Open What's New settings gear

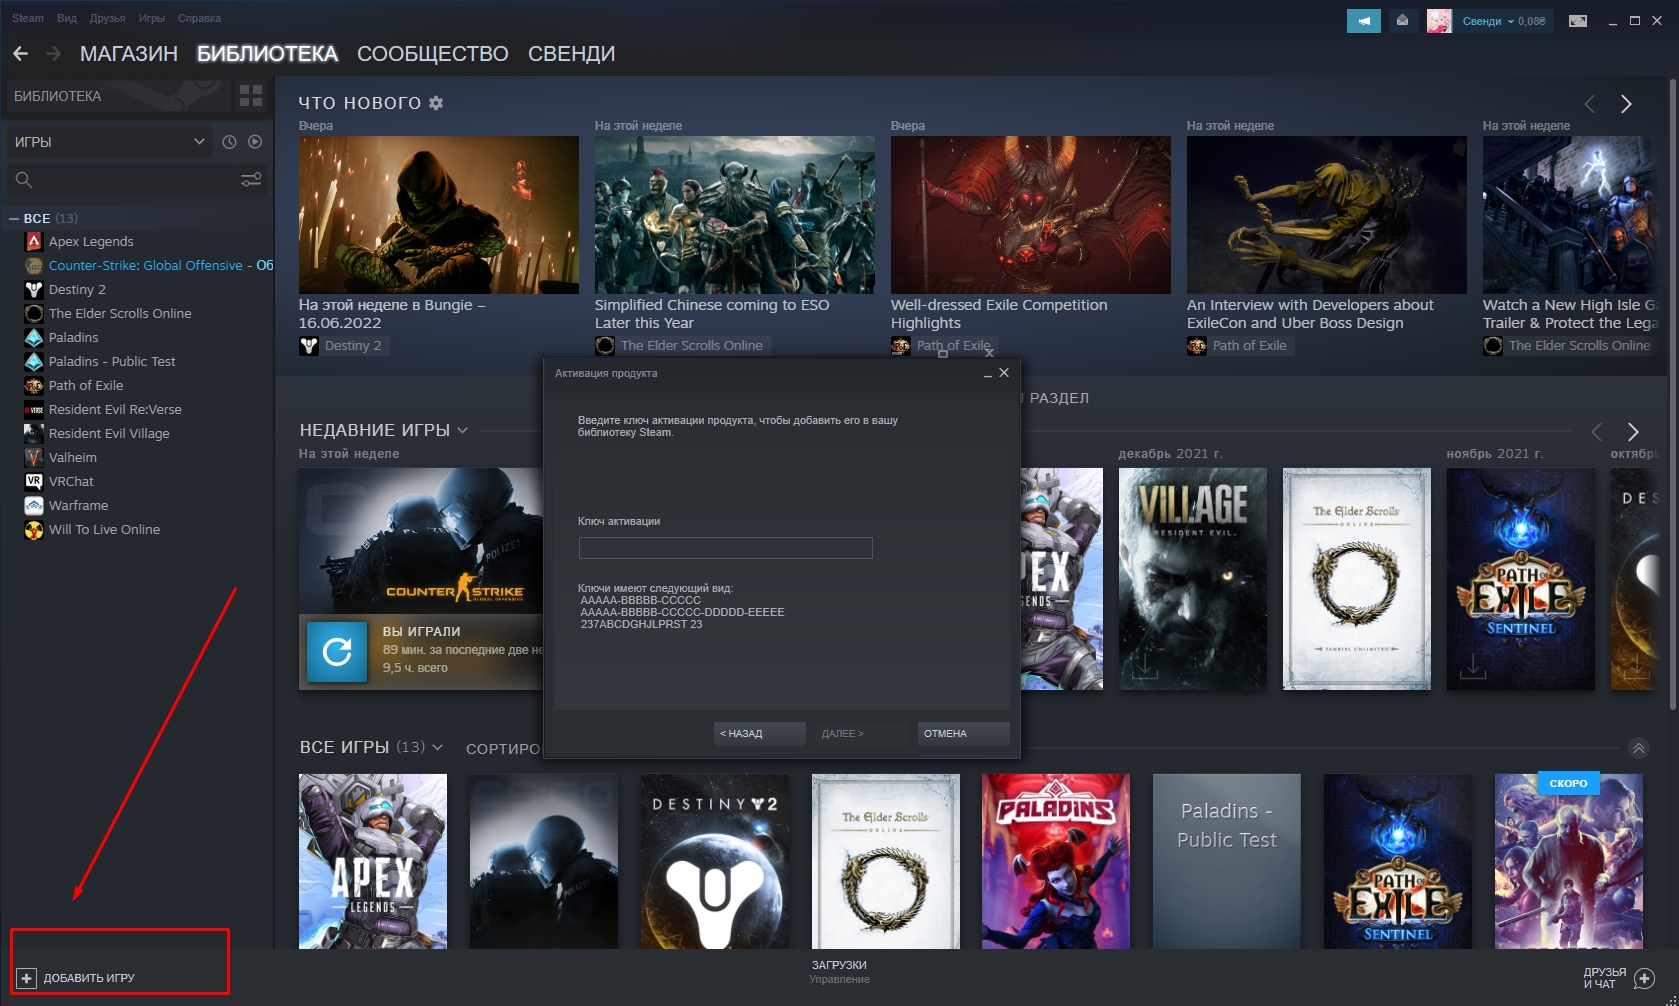click(x=436, y=103)
